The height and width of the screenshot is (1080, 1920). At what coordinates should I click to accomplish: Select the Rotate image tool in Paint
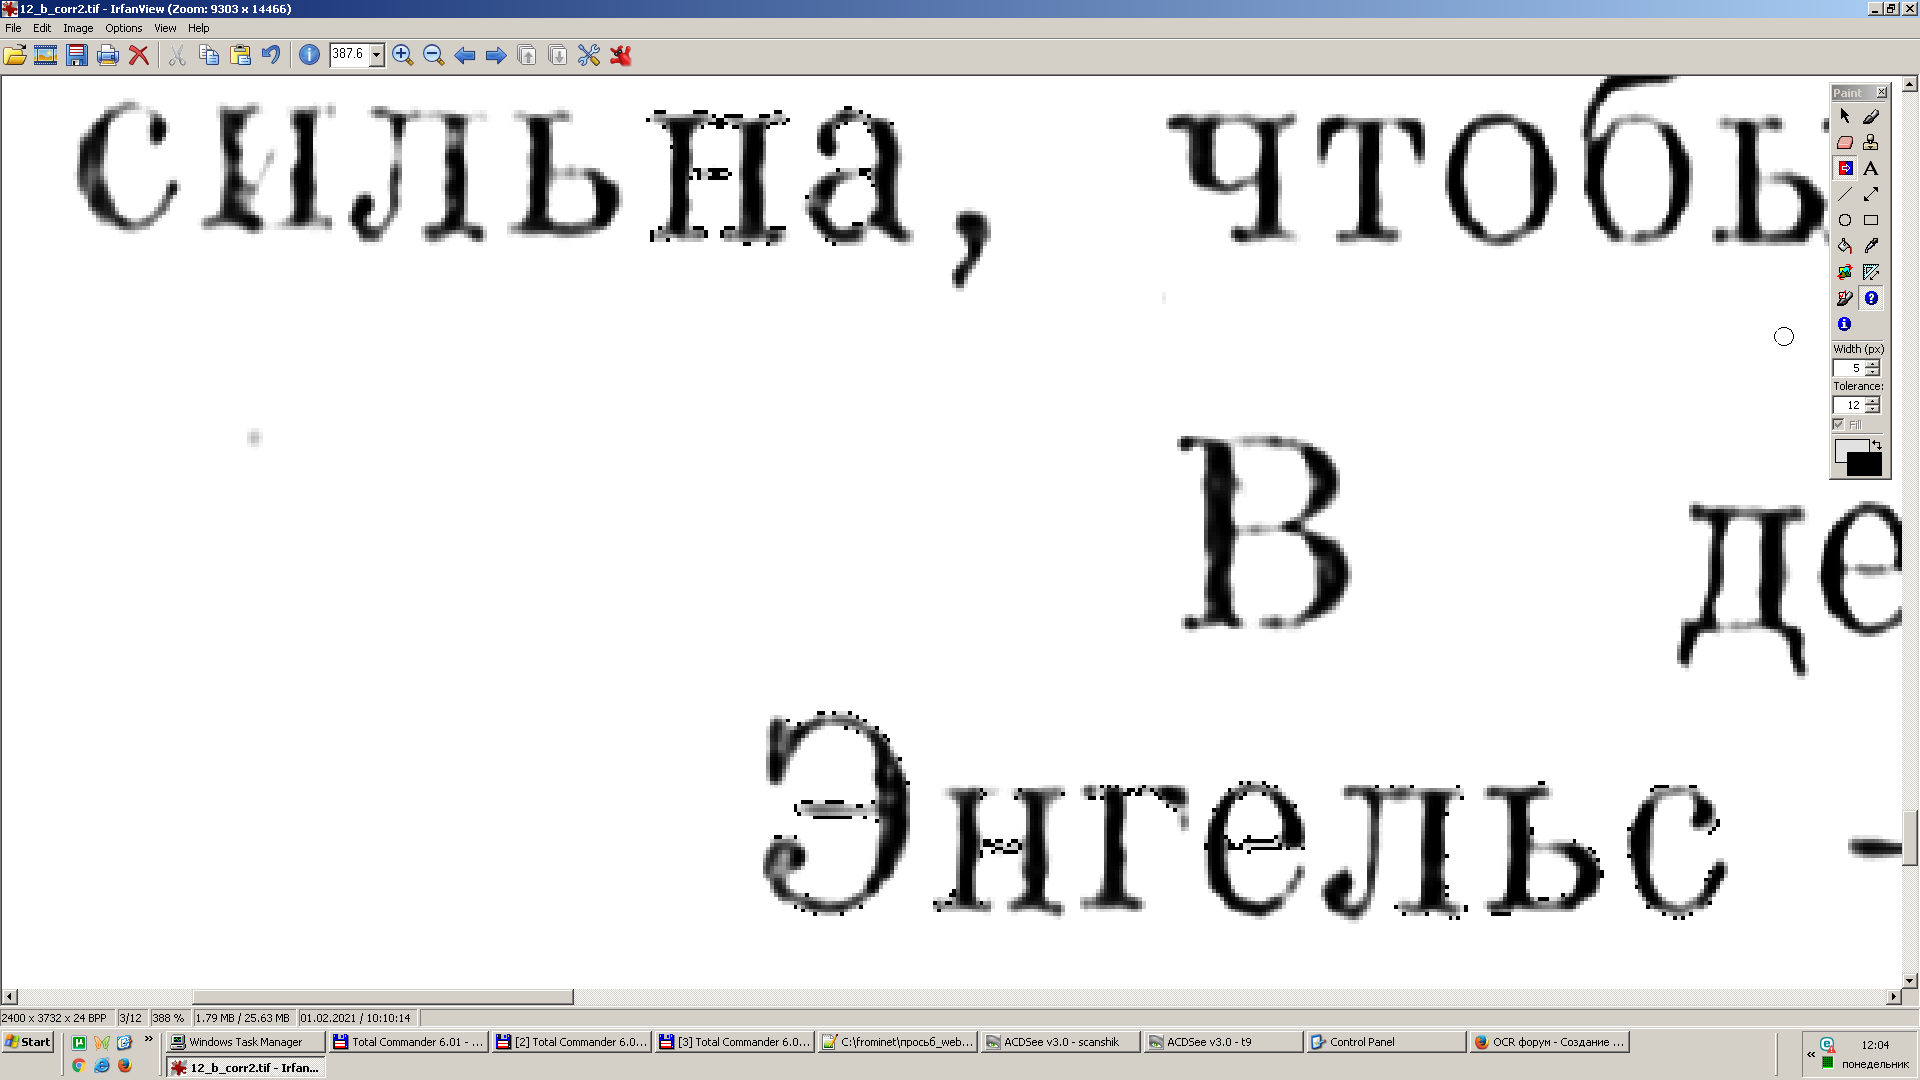(x=1845, y=272)
